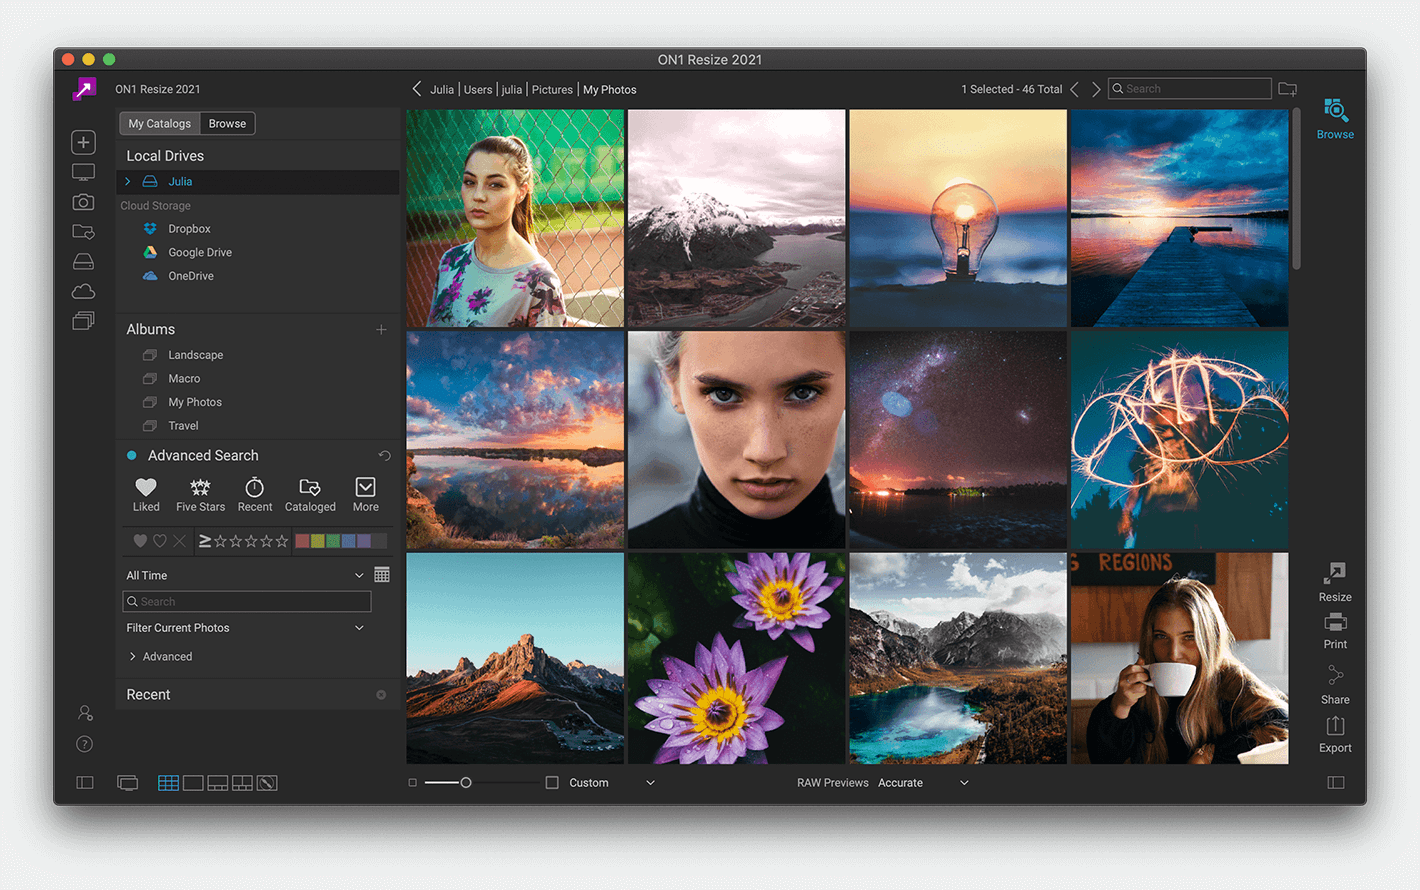Go to previous photo using left arrow
Image resolution: width=1420 pixels, height=890 pixels.
[x=1075, y=89]
